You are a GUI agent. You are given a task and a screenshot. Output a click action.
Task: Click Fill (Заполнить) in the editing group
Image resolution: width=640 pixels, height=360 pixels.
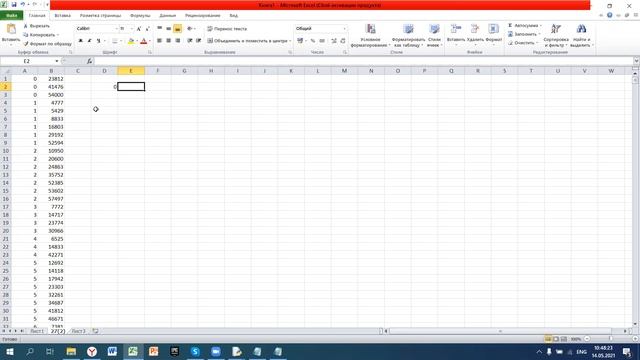(x=524, y=34)
